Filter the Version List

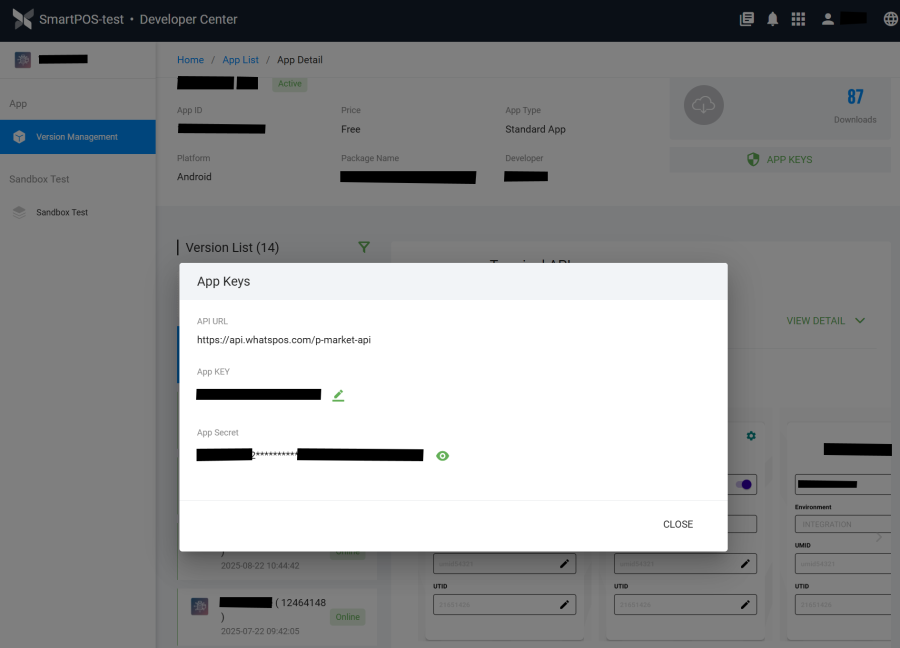click(364, 247)
